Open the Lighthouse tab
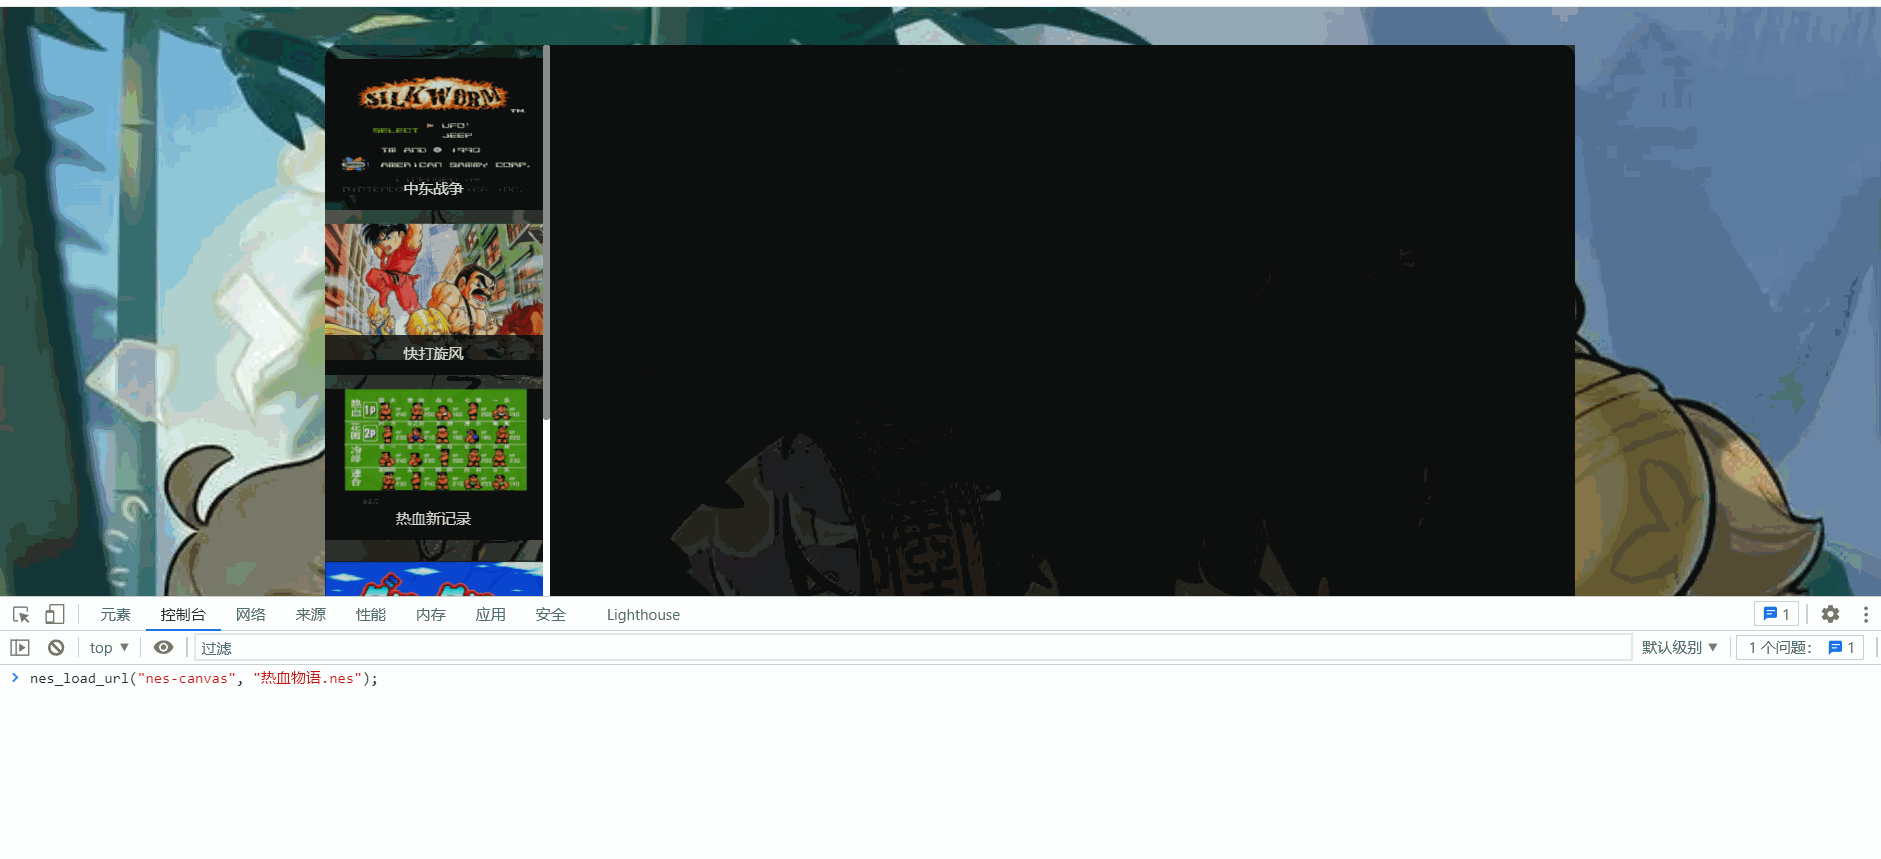 click(x=643, y=614)
